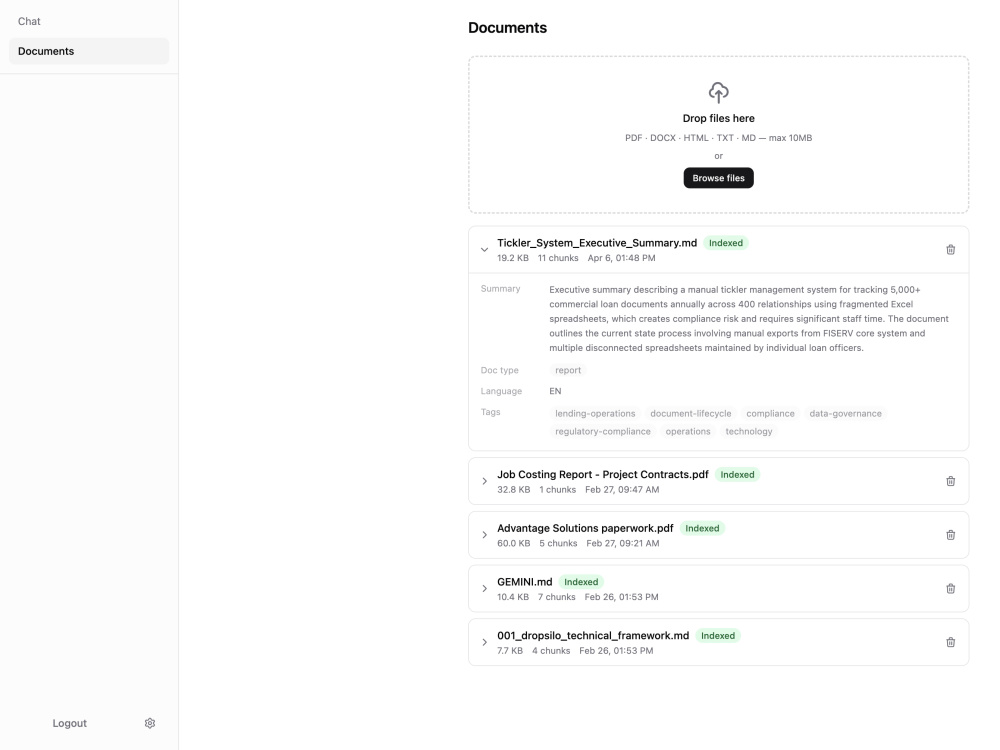Image resolution: width=1000 pixels, height=750 pixels.
Task: Expand GEMINI.md document details
Action: pyautogui.click(x=484, y=588)
